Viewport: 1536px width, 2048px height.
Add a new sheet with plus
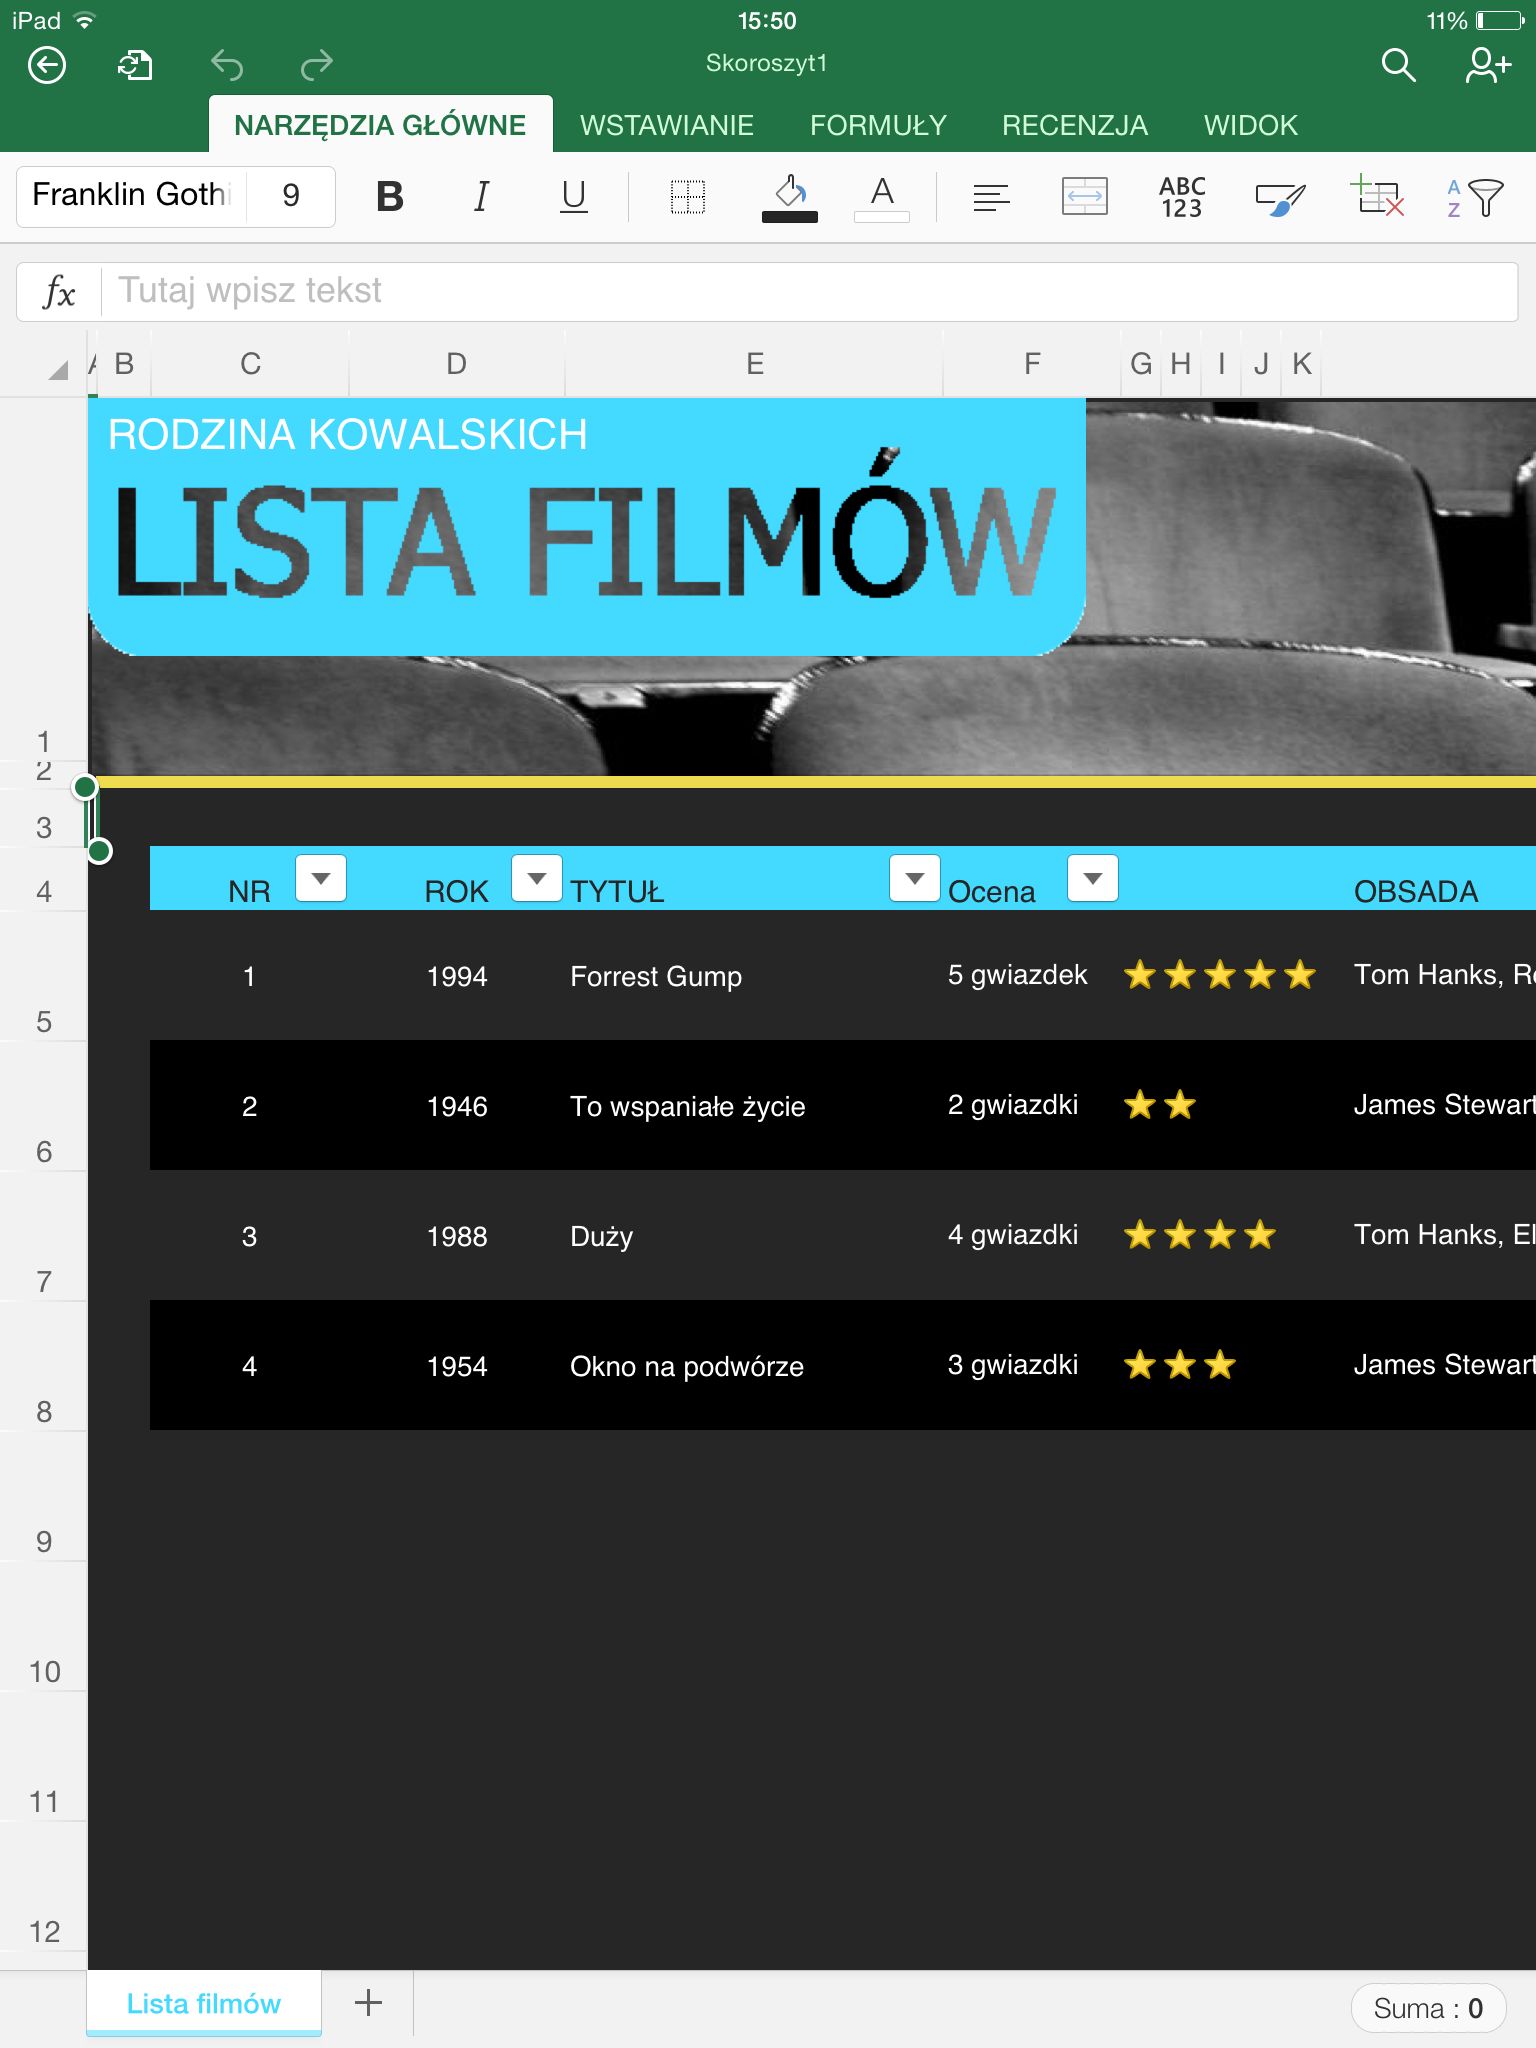(x=368, y=2002)
